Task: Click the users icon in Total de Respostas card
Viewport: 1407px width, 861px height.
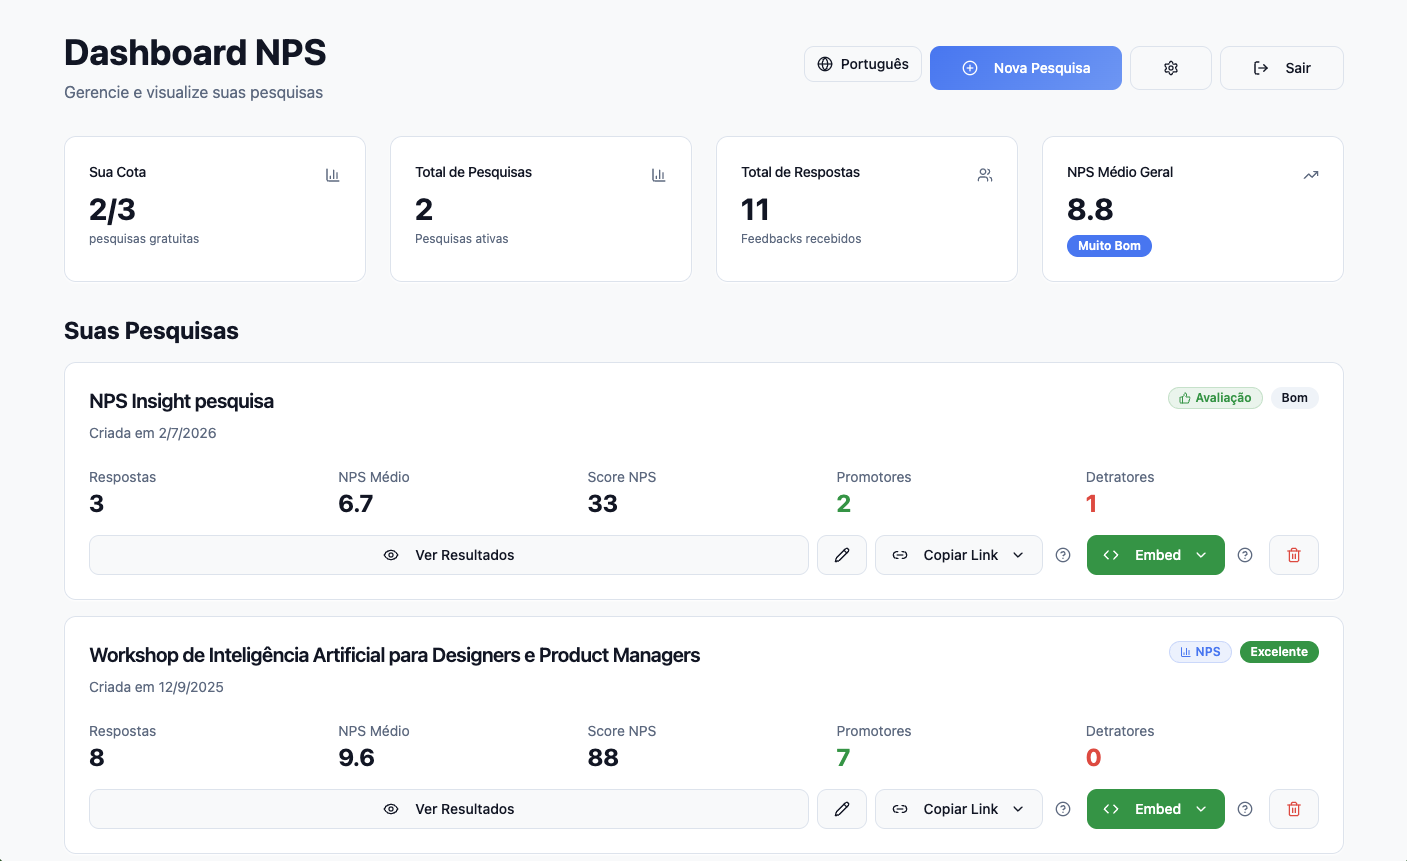Action: (985, 175)
